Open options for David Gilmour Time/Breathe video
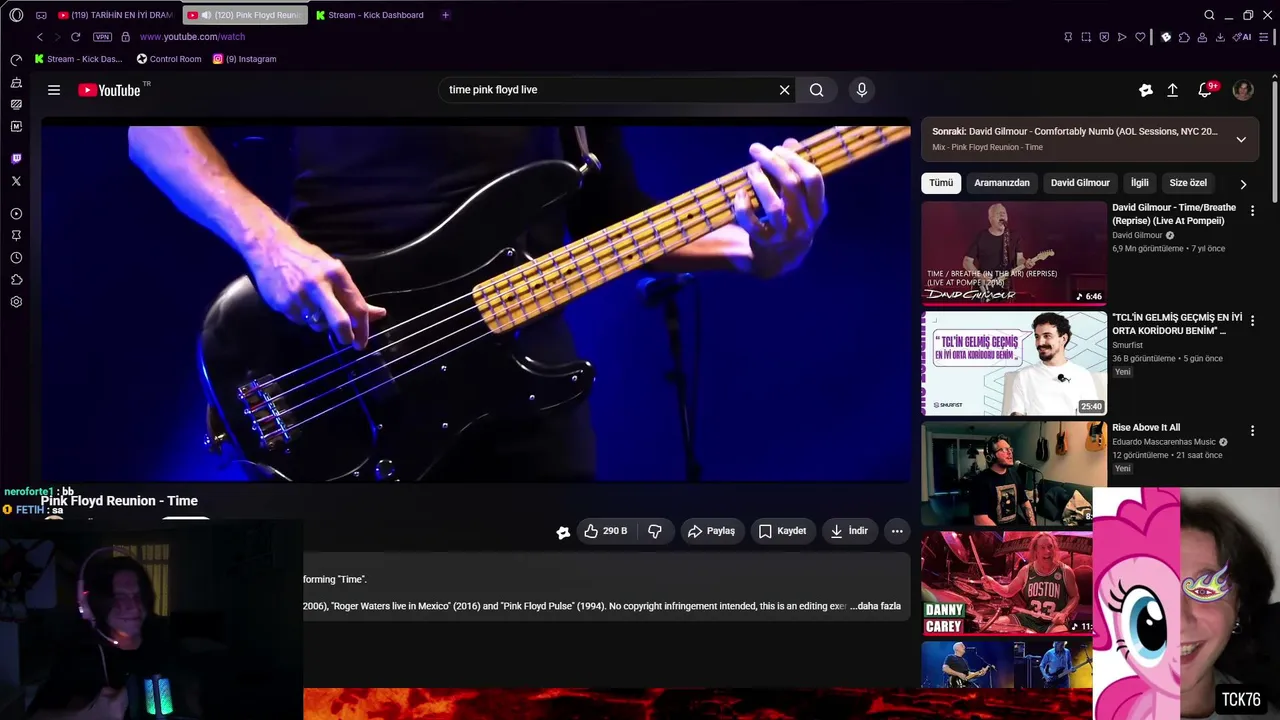 [1252, 211]
